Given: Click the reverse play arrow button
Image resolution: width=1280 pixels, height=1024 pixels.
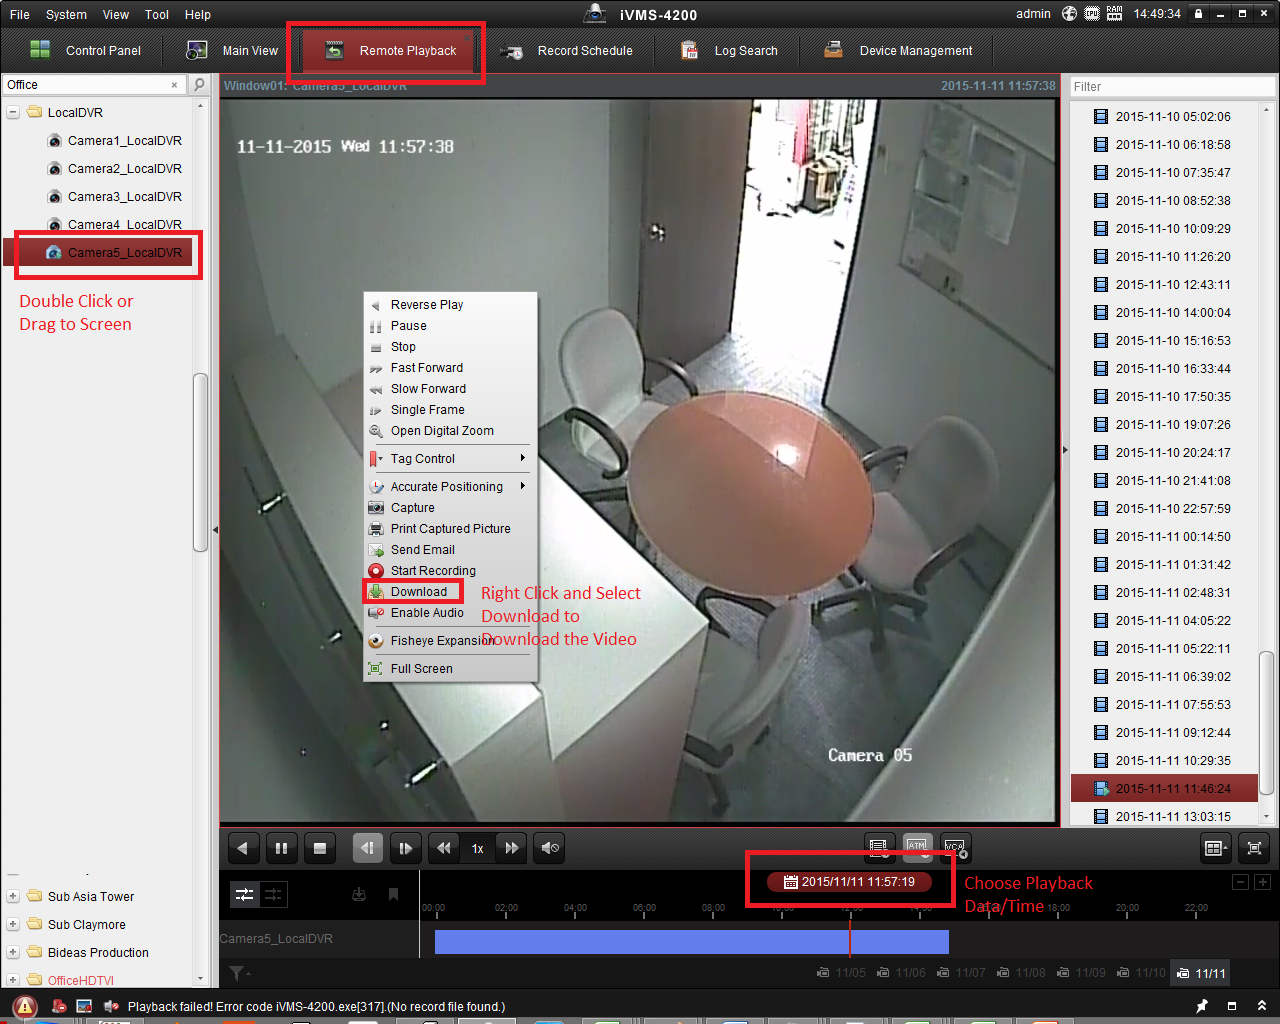Looking at the screenshot, I should (x=243, y=848).
